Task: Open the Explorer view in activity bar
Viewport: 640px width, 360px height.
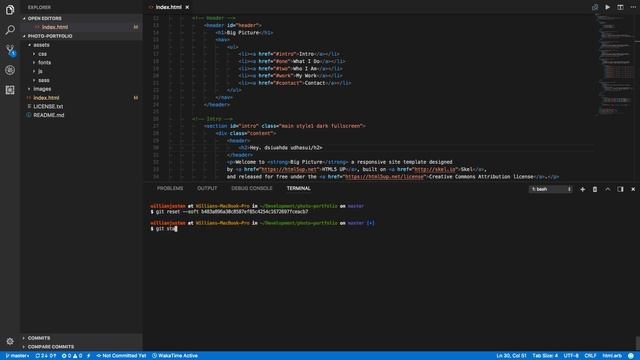Action: [10, 9]
